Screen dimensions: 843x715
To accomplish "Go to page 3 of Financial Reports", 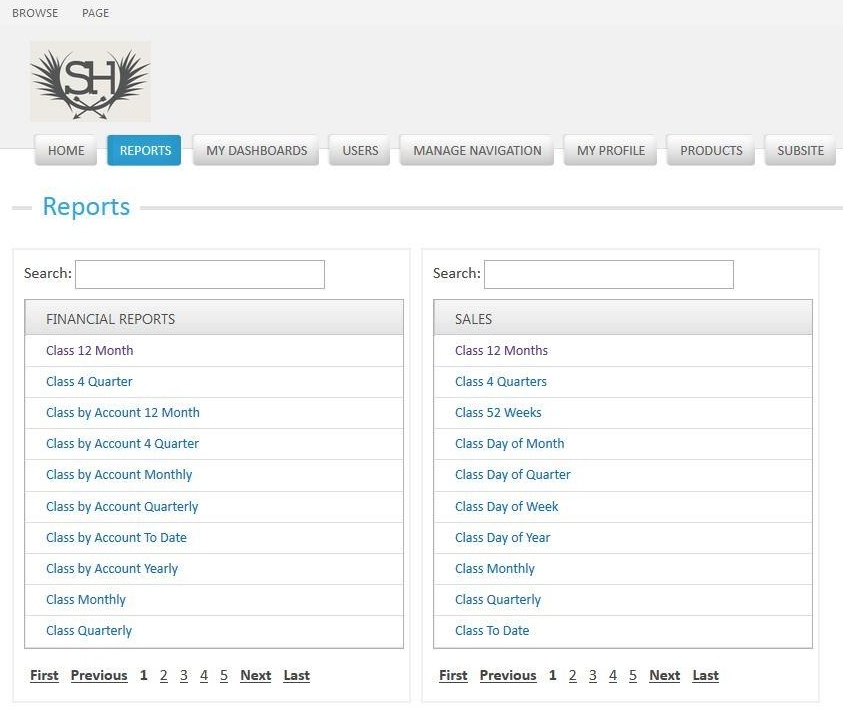I will click(x=184, y=676).
